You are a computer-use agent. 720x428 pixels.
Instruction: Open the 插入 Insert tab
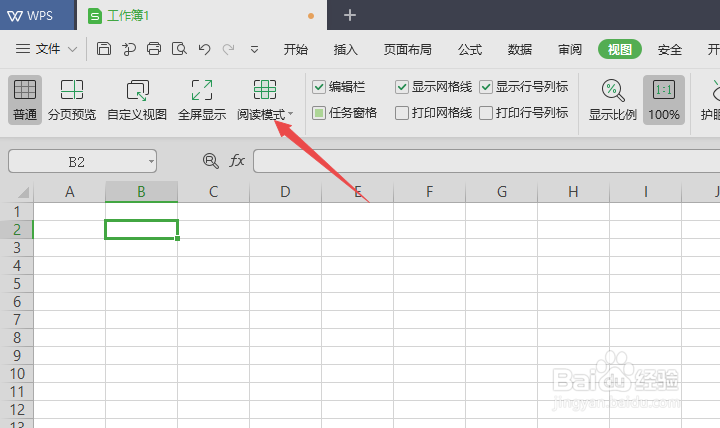point(345,49)
